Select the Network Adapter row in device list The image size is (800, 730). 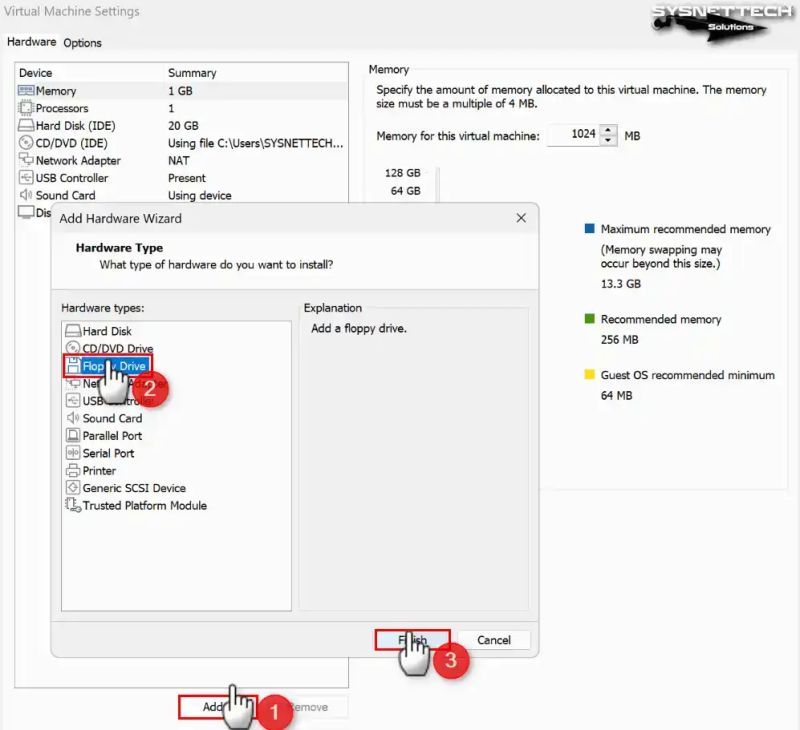[182, 160]
